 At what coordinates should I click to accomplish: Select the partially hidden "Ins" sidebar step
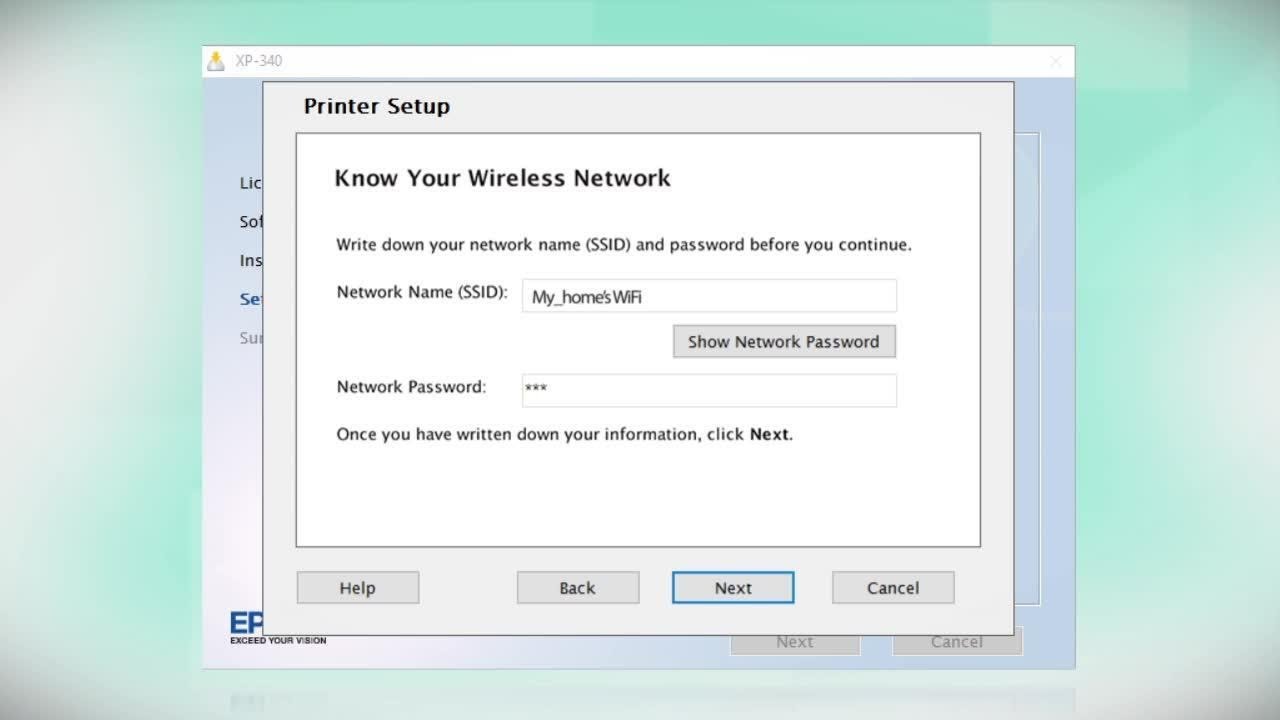coord(250,260)
